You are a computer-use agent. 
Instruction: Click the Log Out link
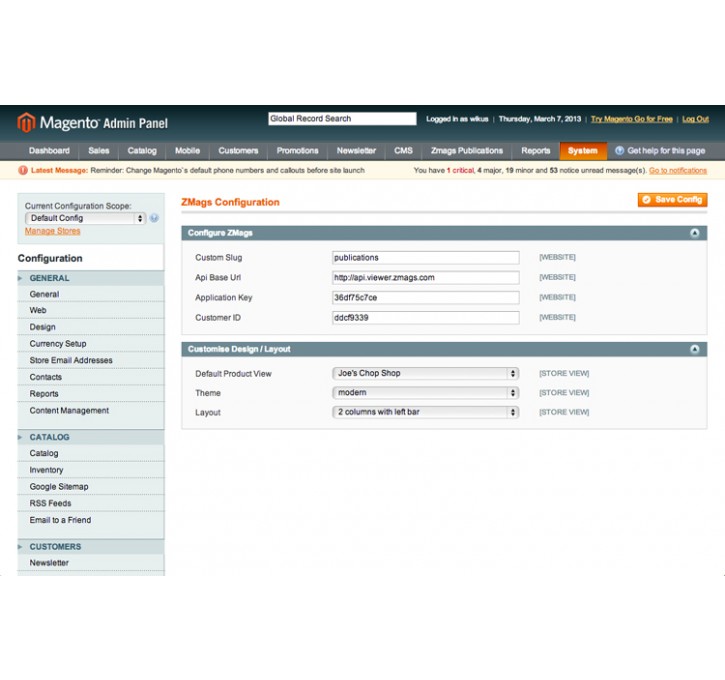pos(695,119)
